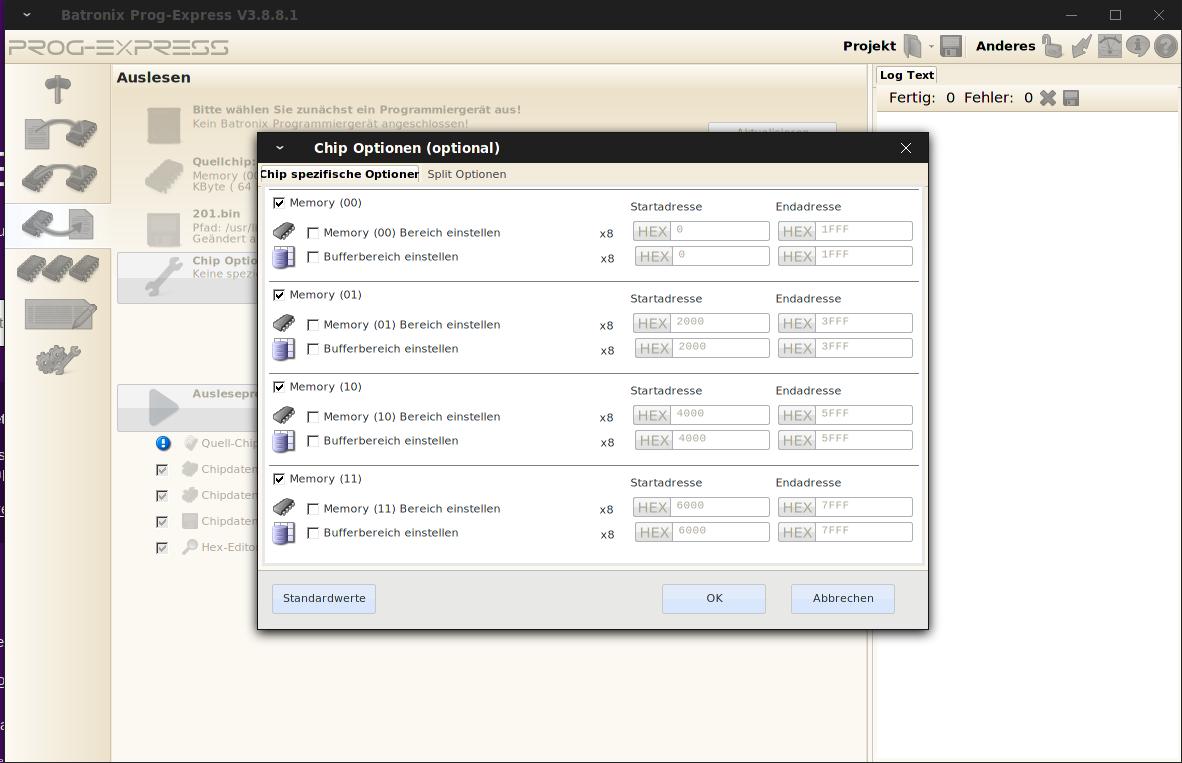This screenshot has width=1182, height=763.
Task: Open the file editor with pencil icon
Action: [x=60, y=314]
